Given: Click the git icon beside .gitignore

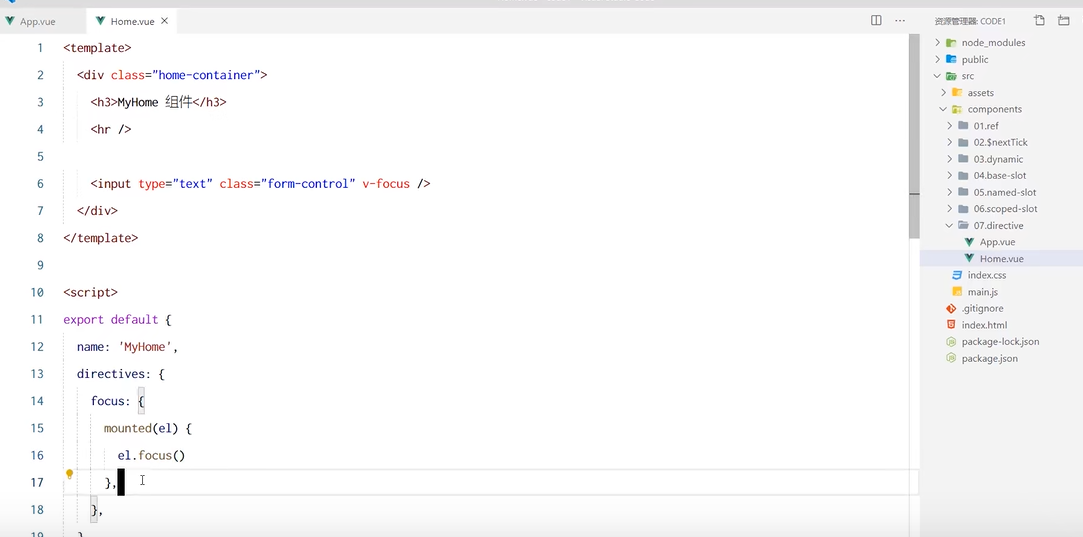Looking at the screenshot, I should coord(951,308).
